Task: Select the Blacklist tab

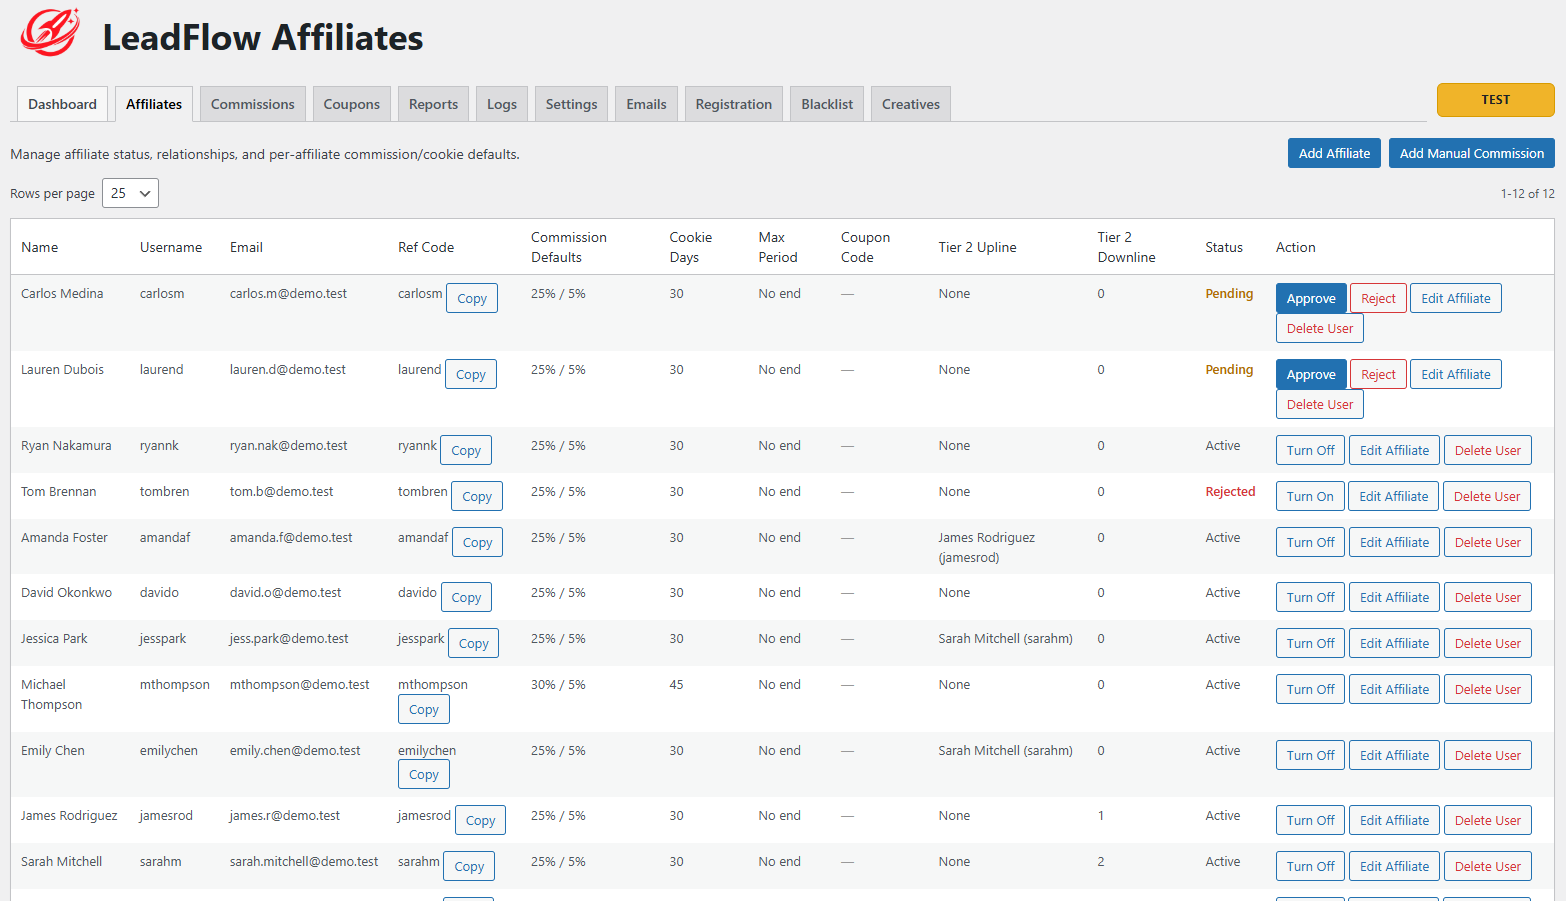Action: click(x=826, y=103)
